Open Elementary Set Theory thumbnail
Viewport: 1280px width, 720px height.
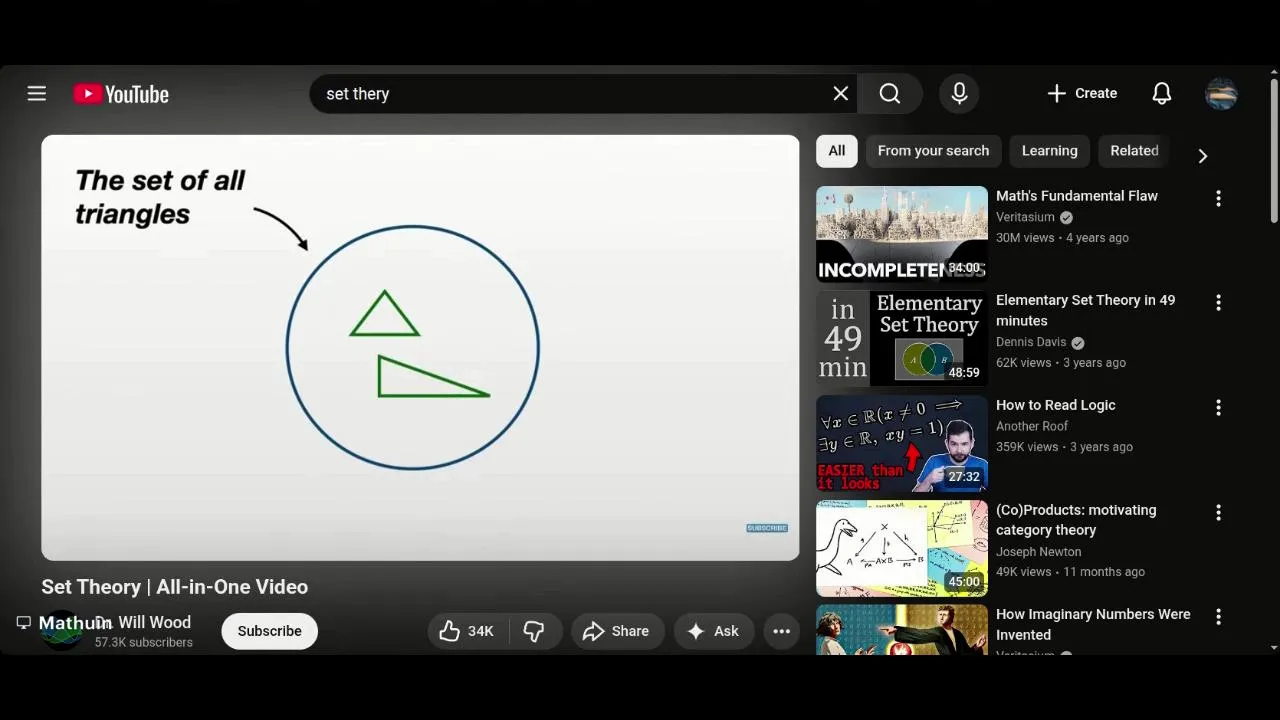point(902,339)
